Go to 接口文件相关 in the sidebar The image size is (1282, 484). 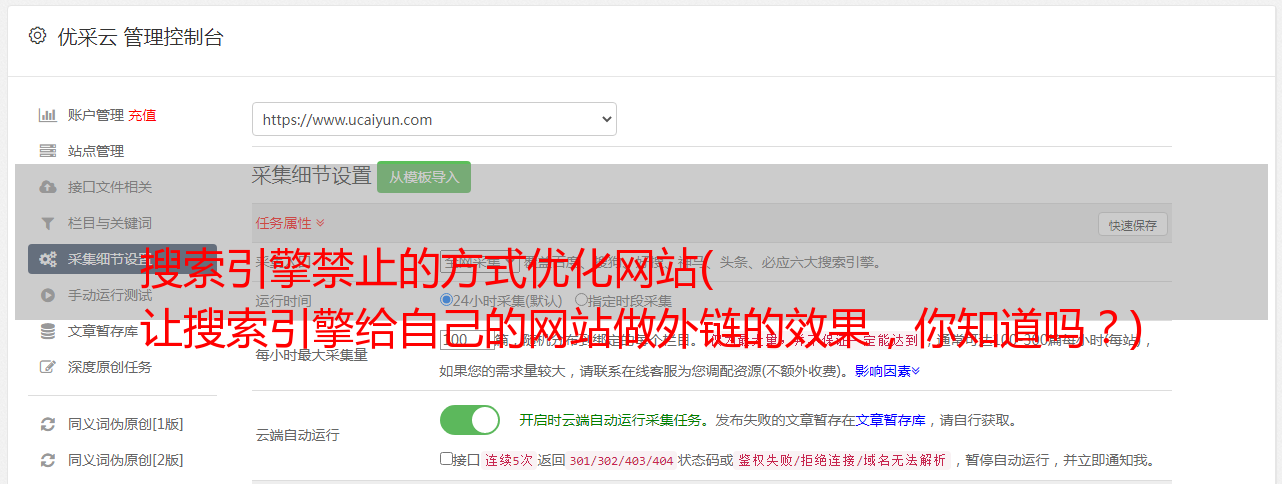tap(110, 187)
